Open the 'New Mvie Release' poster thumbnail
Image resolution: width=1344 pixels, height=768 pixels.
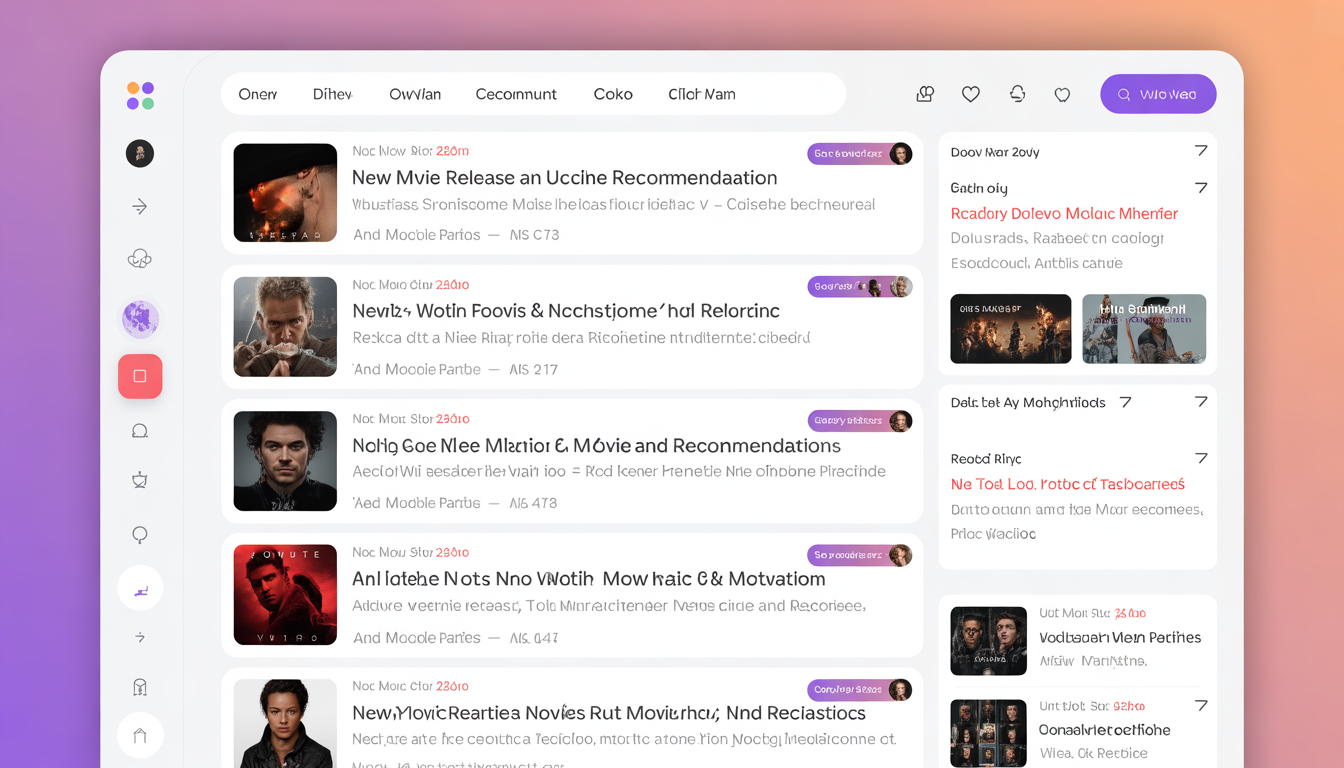[285, 193]
